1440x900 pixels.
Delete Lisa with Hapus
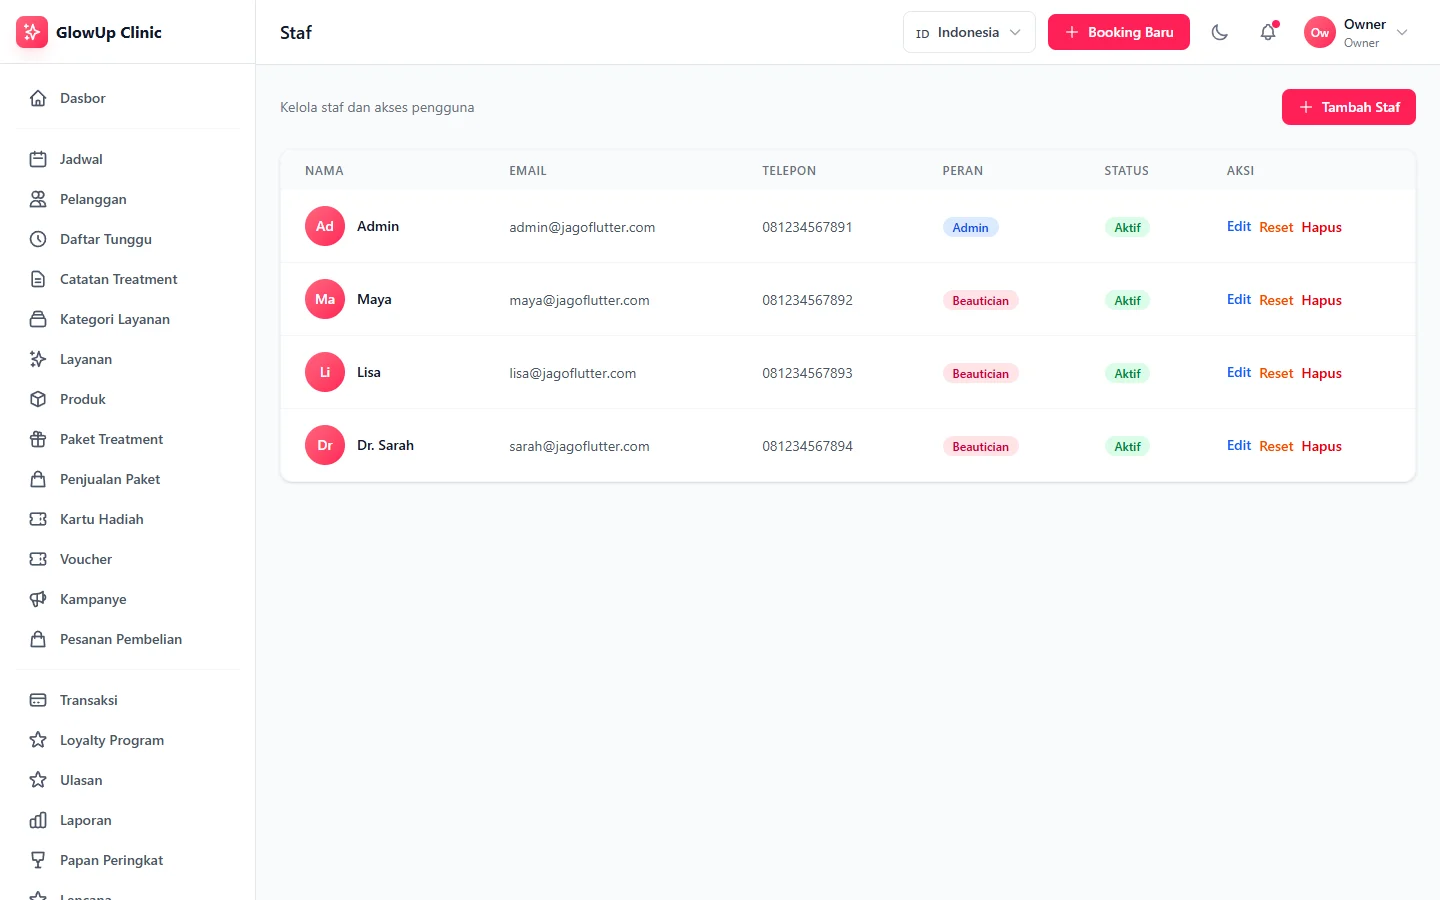(x=1321, y=373)
